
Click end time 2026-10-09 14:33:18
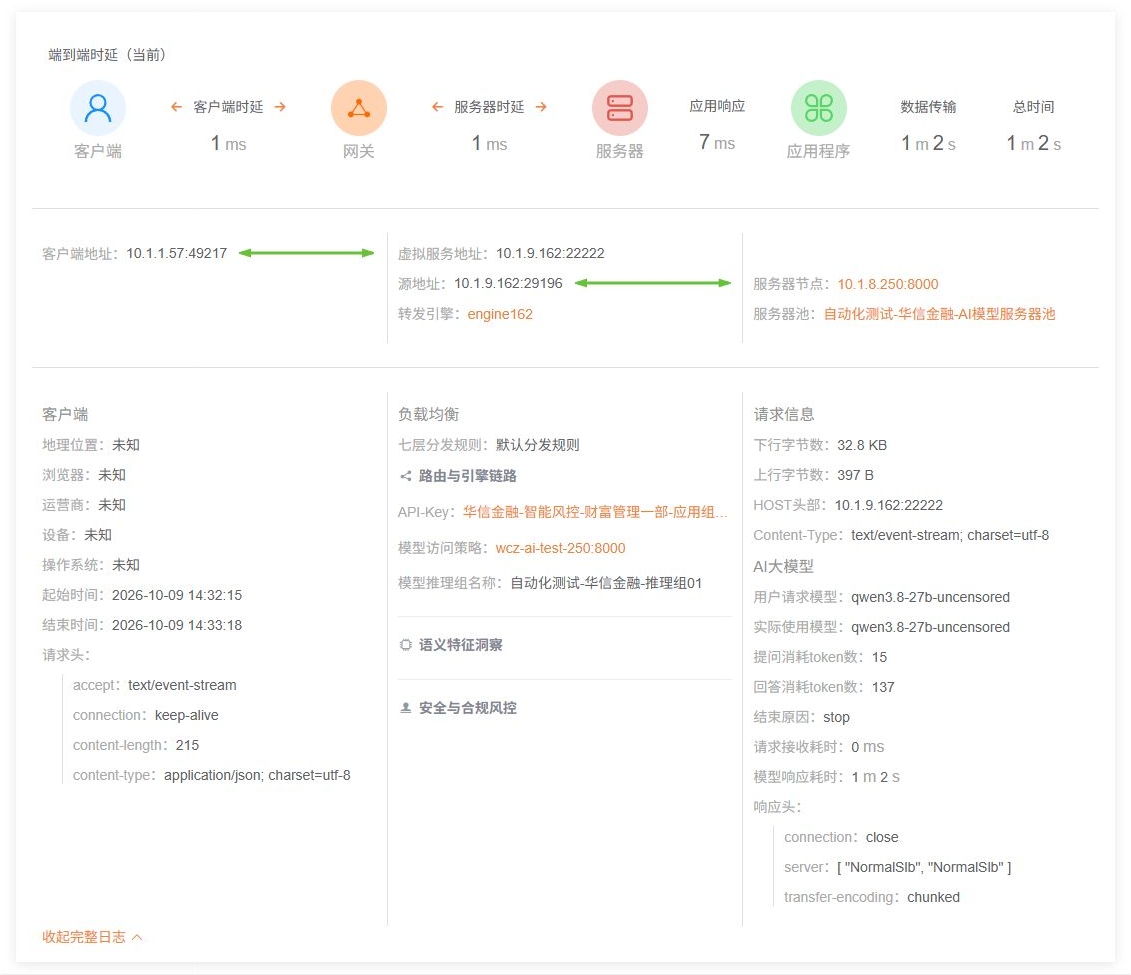(177, 625)
